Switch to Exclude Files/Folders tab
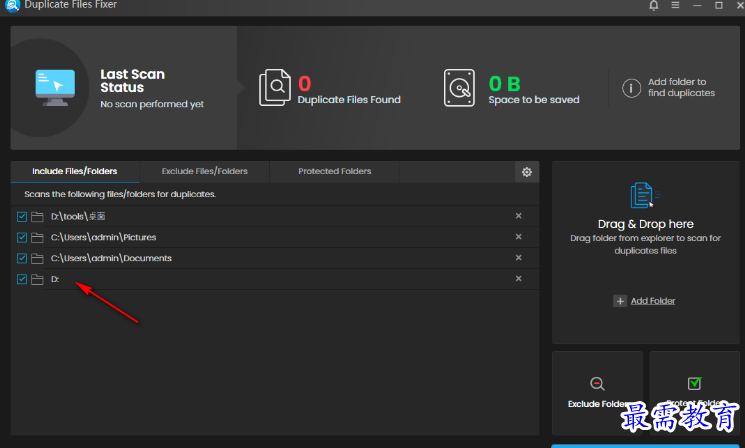The width and height of the screenshot is (745, 448). coord(204,172)
